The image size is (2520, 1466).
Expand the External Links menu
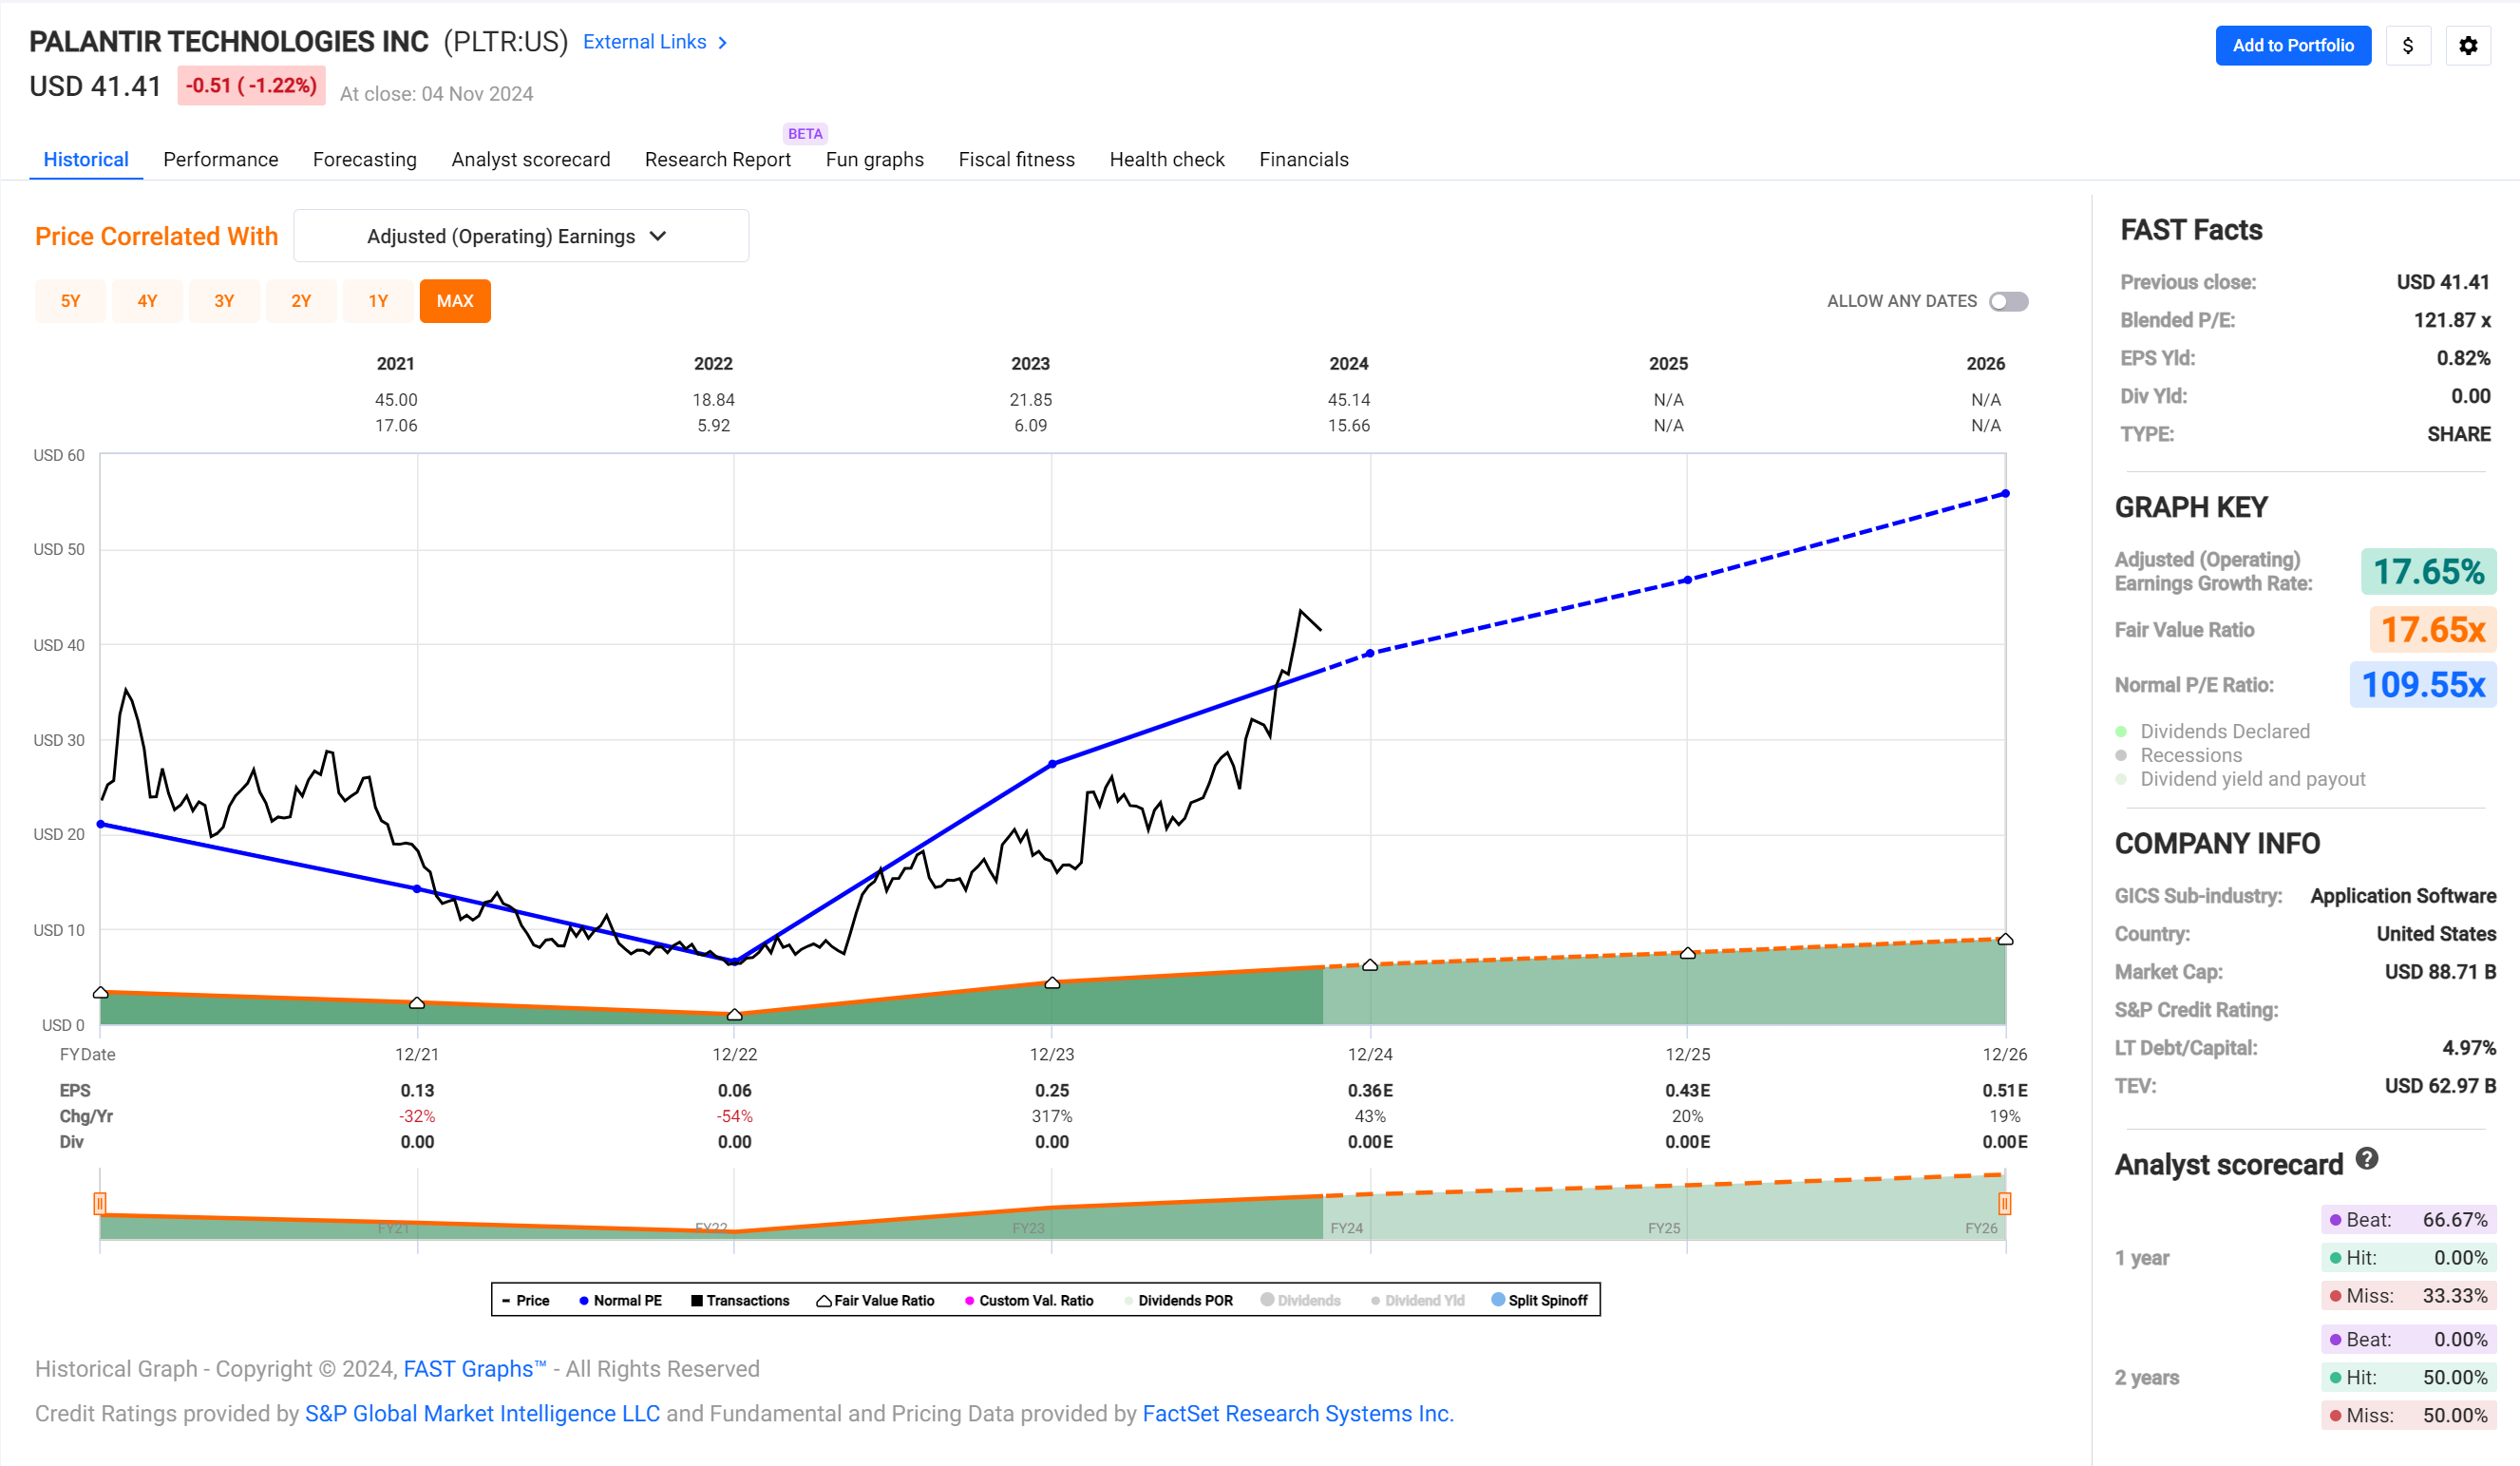click(x=655, y=42)
